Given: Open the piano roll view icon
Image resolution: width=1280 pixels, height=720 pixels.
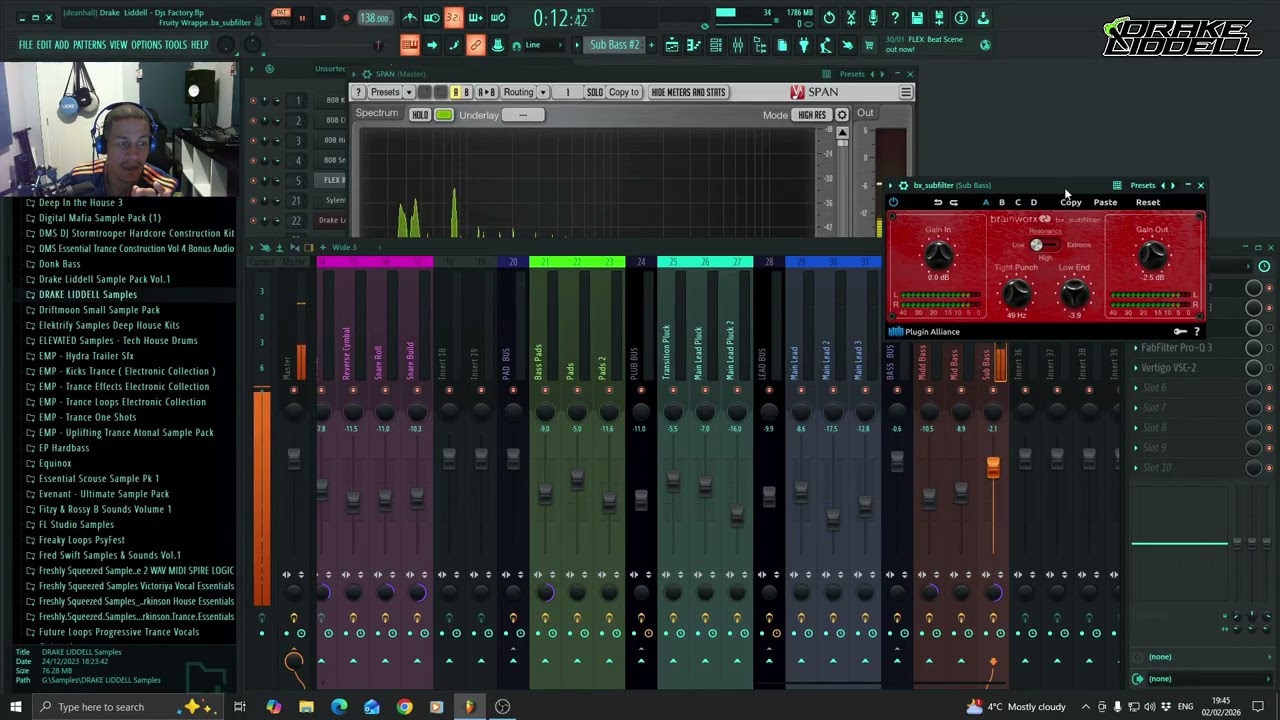Looking at the screenshot, I should point(694,45).
